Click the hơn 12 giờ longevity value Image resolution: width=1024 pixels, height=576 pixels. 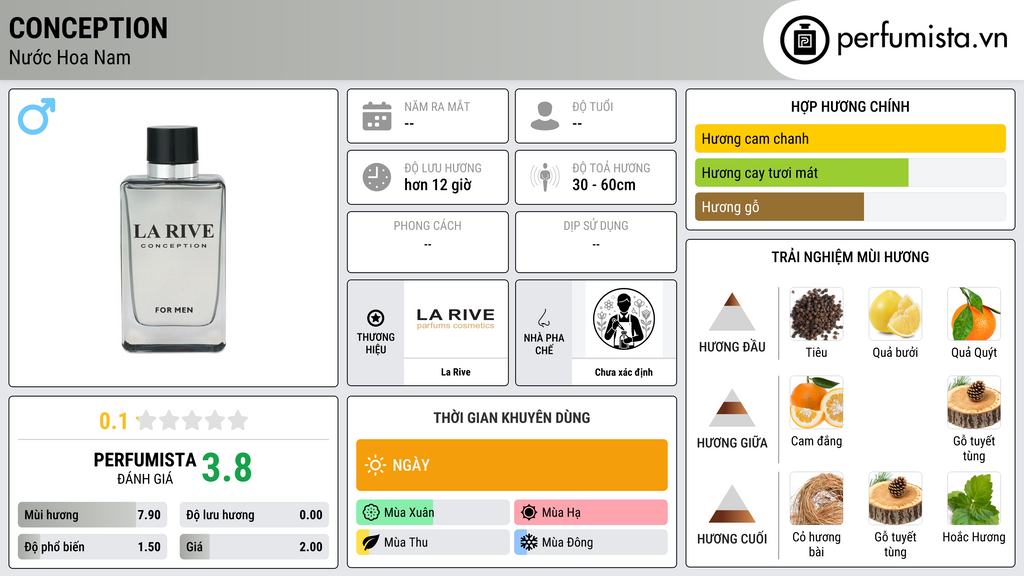tap(438, 185)
